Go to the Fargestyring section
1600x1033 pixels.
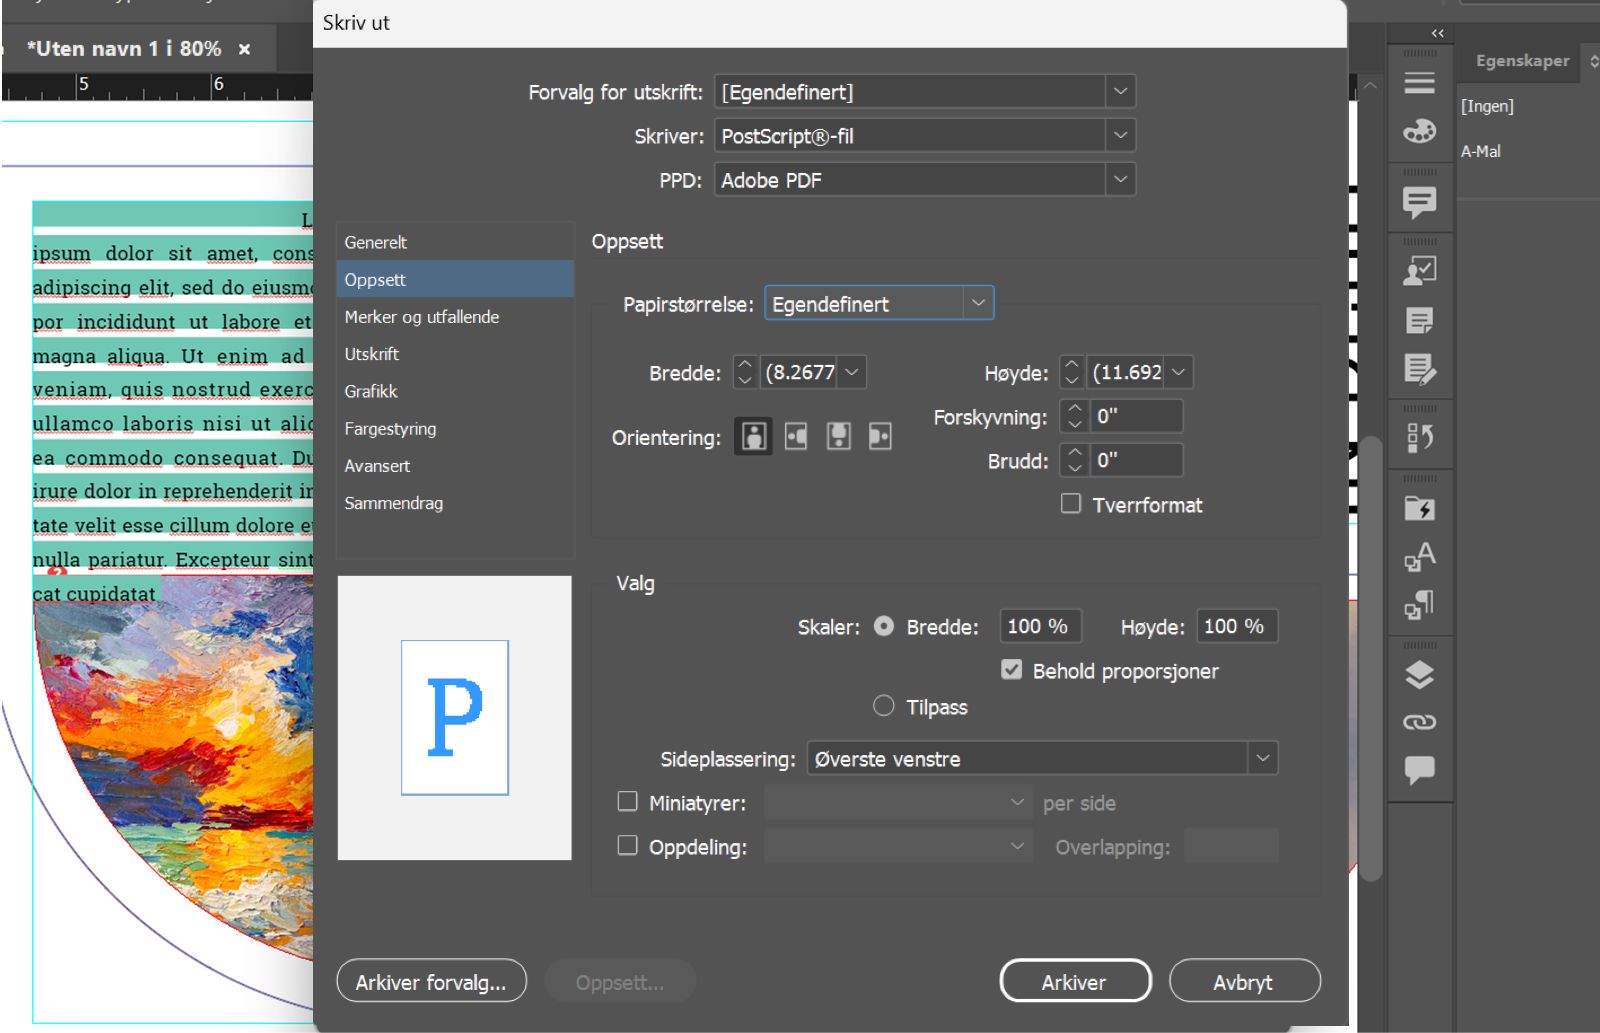455,429
